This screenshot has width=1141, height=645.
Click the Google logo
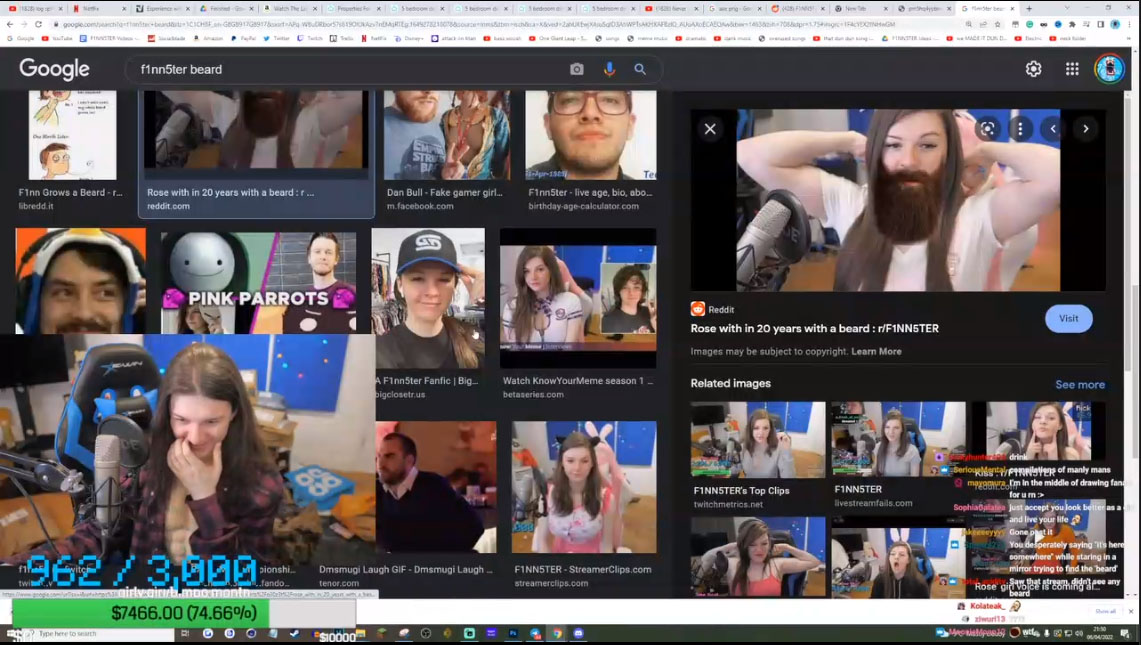click(x=55, y=69)
